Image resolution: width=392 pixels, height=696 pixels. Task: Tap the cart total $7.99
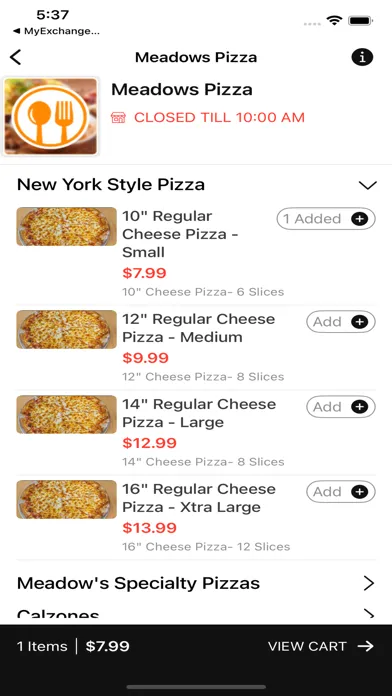pyautogui.click(x=107, y=646)
